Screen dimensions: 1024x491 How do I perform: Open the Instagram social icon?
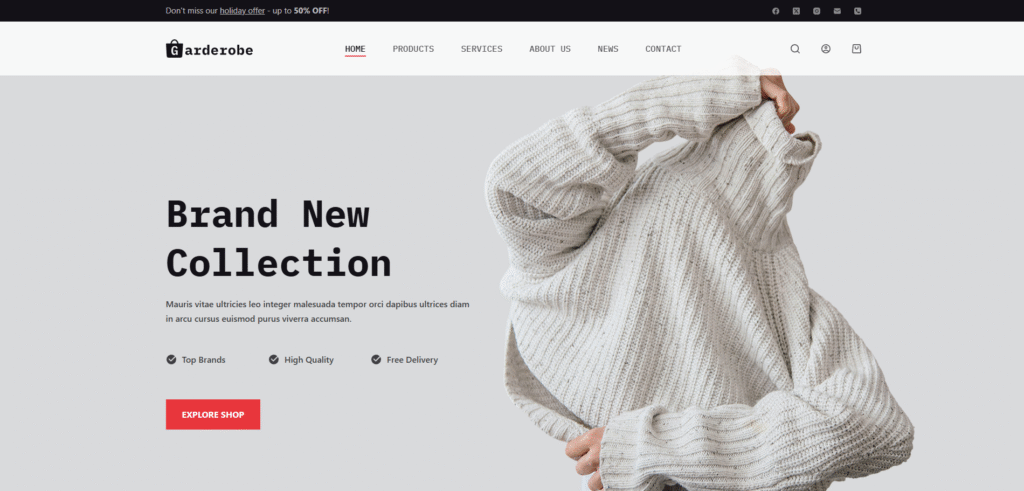[x=816, y=11]
